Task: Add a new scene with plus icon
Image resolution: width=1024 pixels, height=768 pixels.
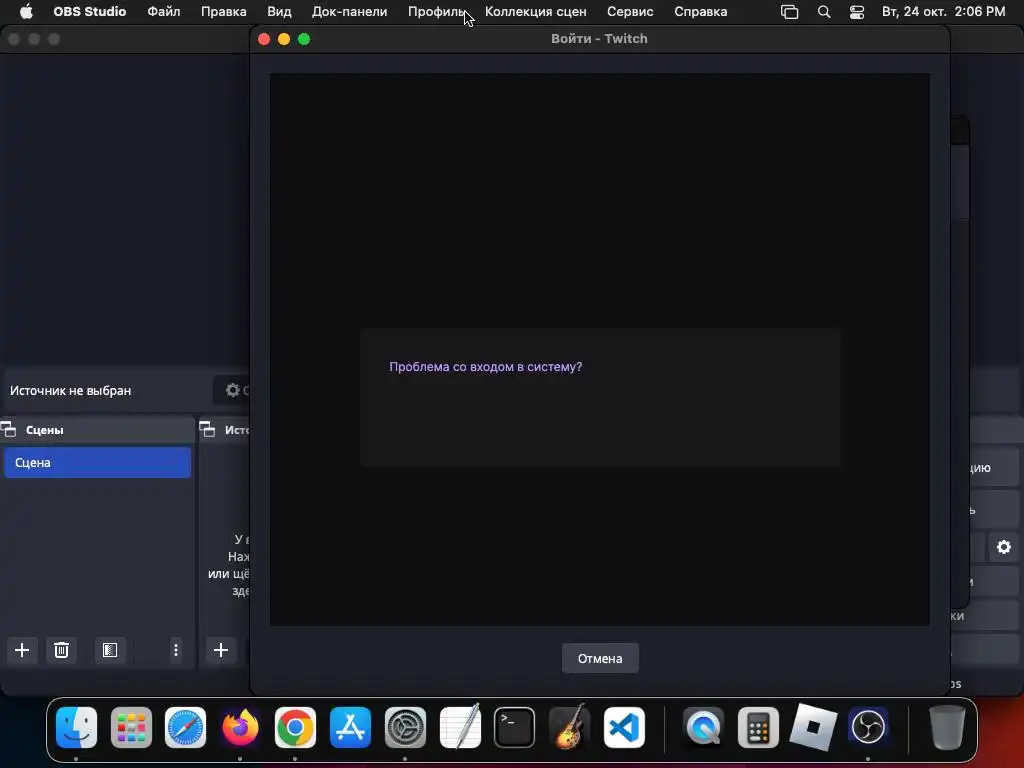Action: pyautogui.click(x=22, y=650)
